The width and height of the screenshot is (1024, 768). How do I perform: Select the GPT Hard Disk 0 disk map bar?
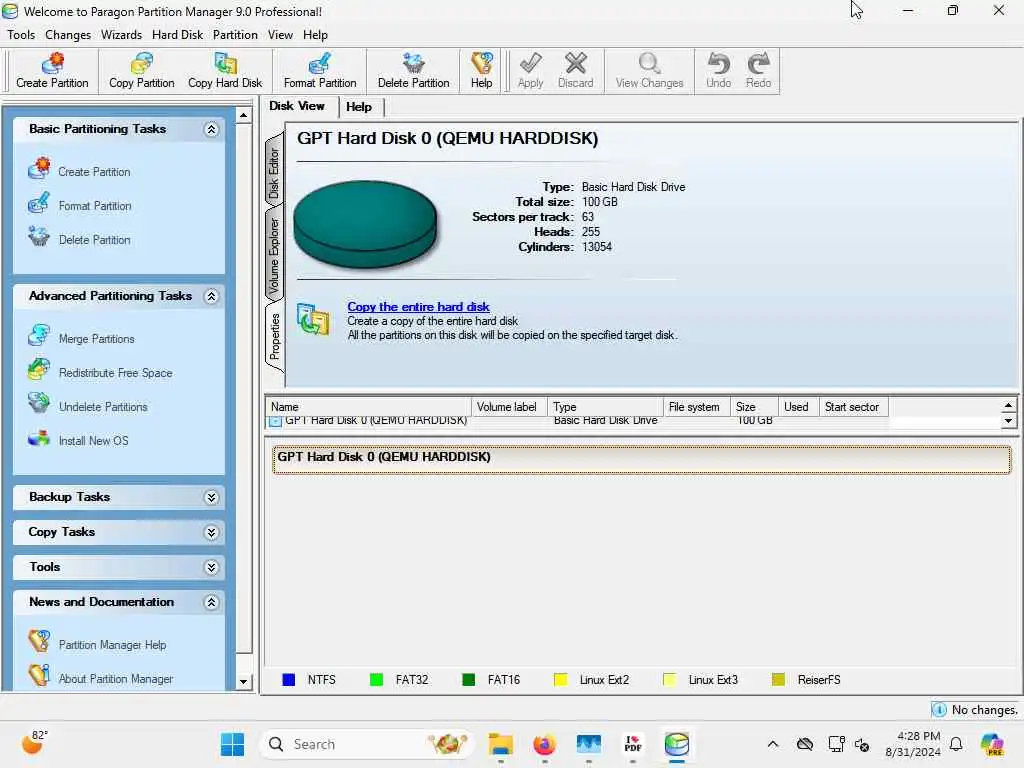641,459
